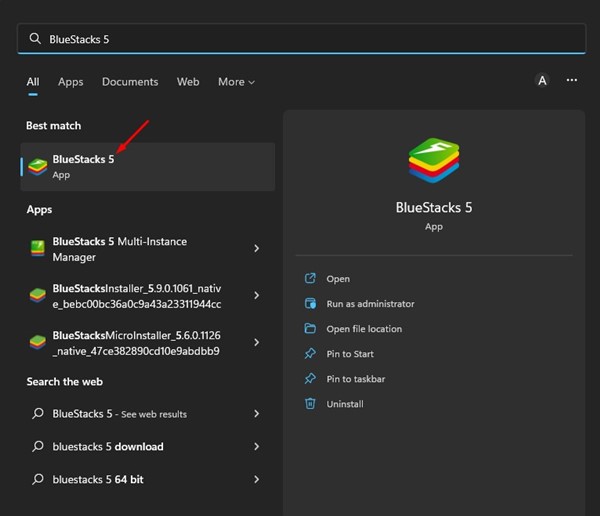
Task: Expand the bluestacks 5 download suggestion arrow
Action: tap(257, 446)
